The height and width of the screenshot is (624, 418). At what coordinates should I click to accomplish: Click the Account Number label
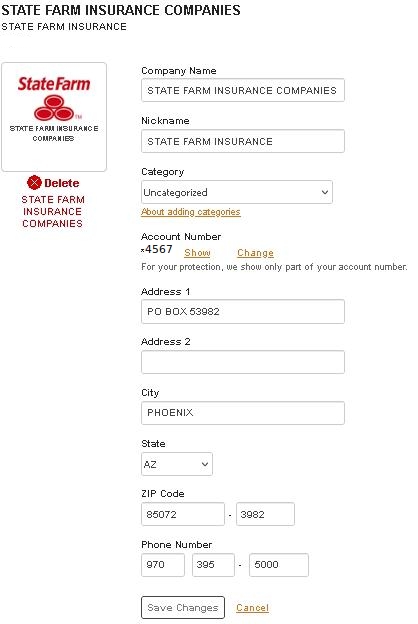(x=181, y=237)
